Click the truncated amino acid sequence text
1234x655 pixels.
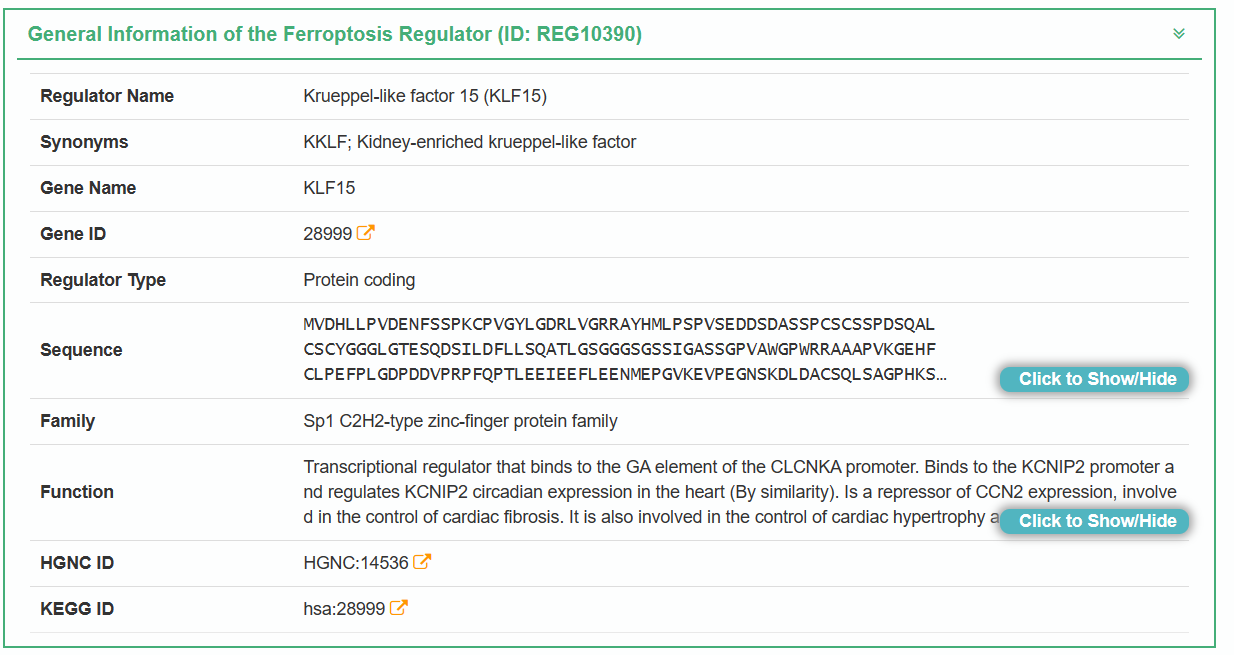tap(620, 349)
